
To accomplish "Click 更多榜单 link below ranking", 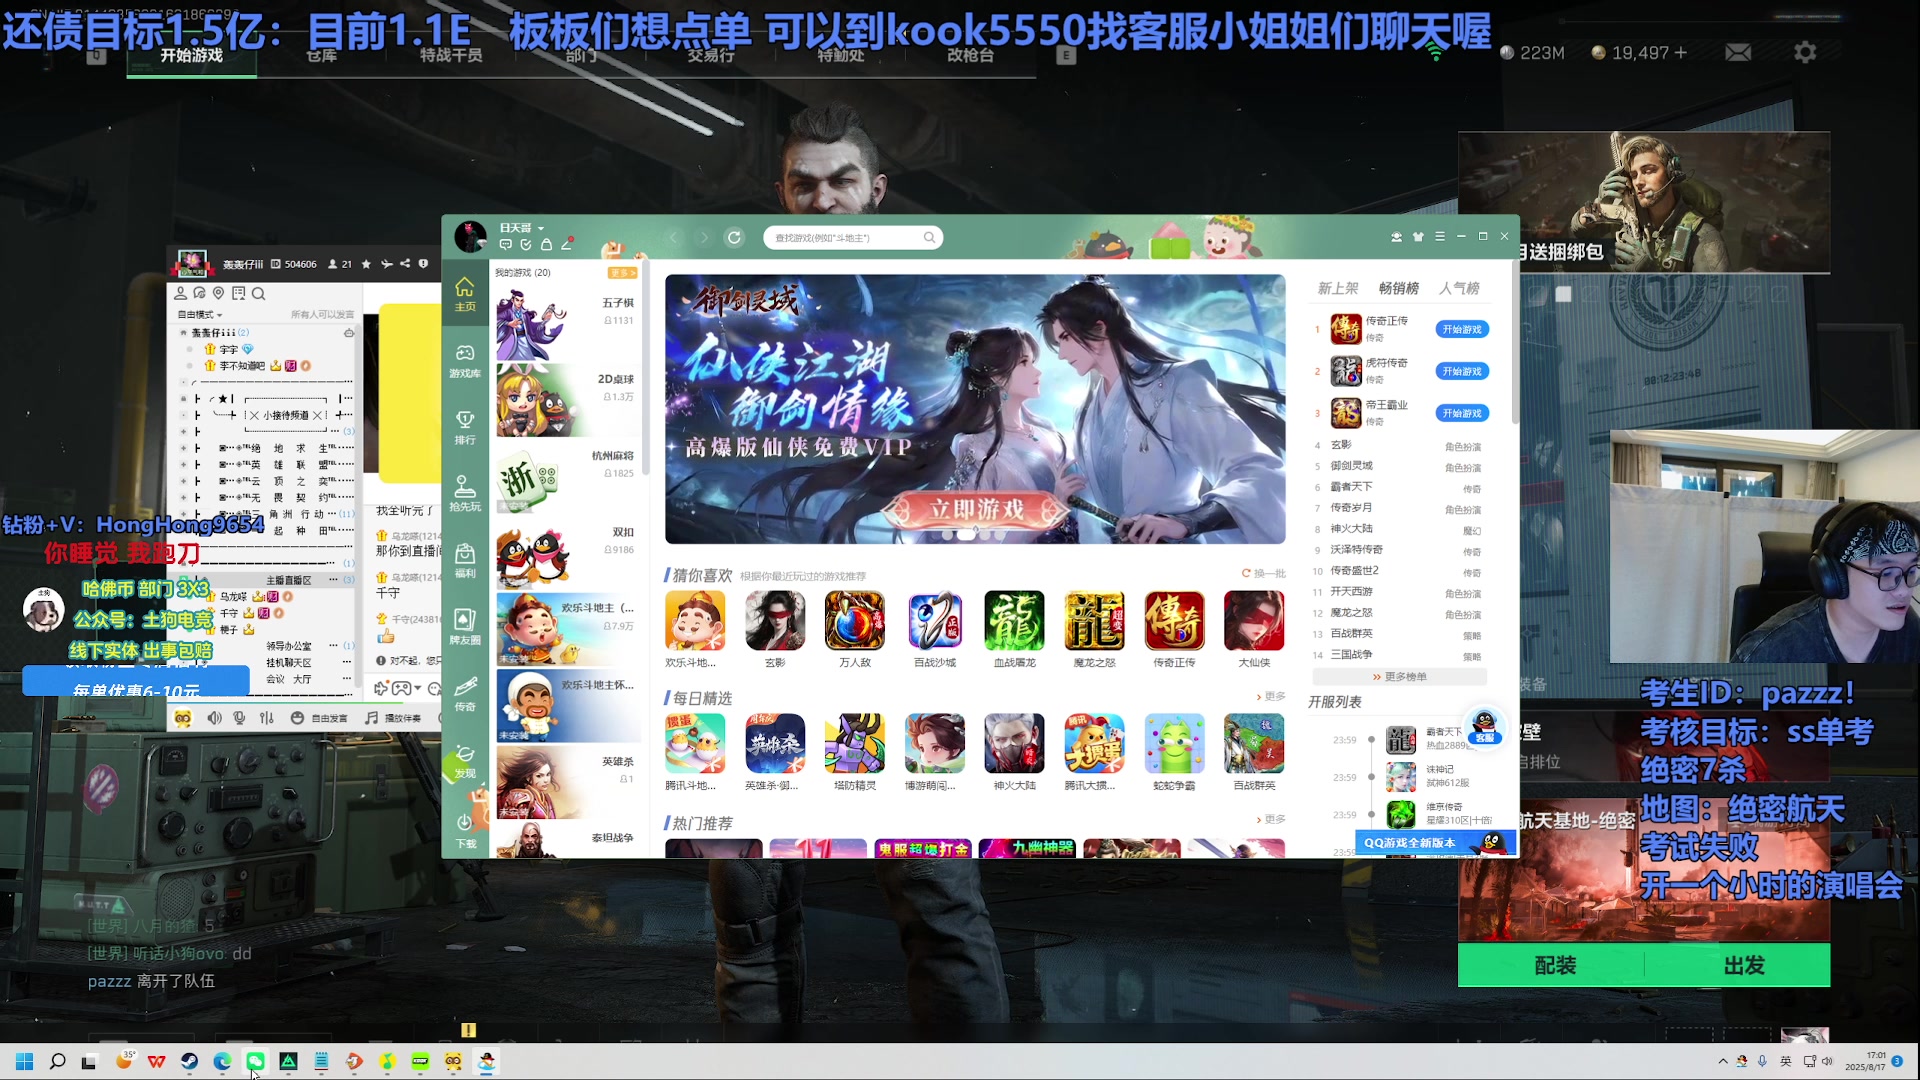I will click(x=1400, y=677).
